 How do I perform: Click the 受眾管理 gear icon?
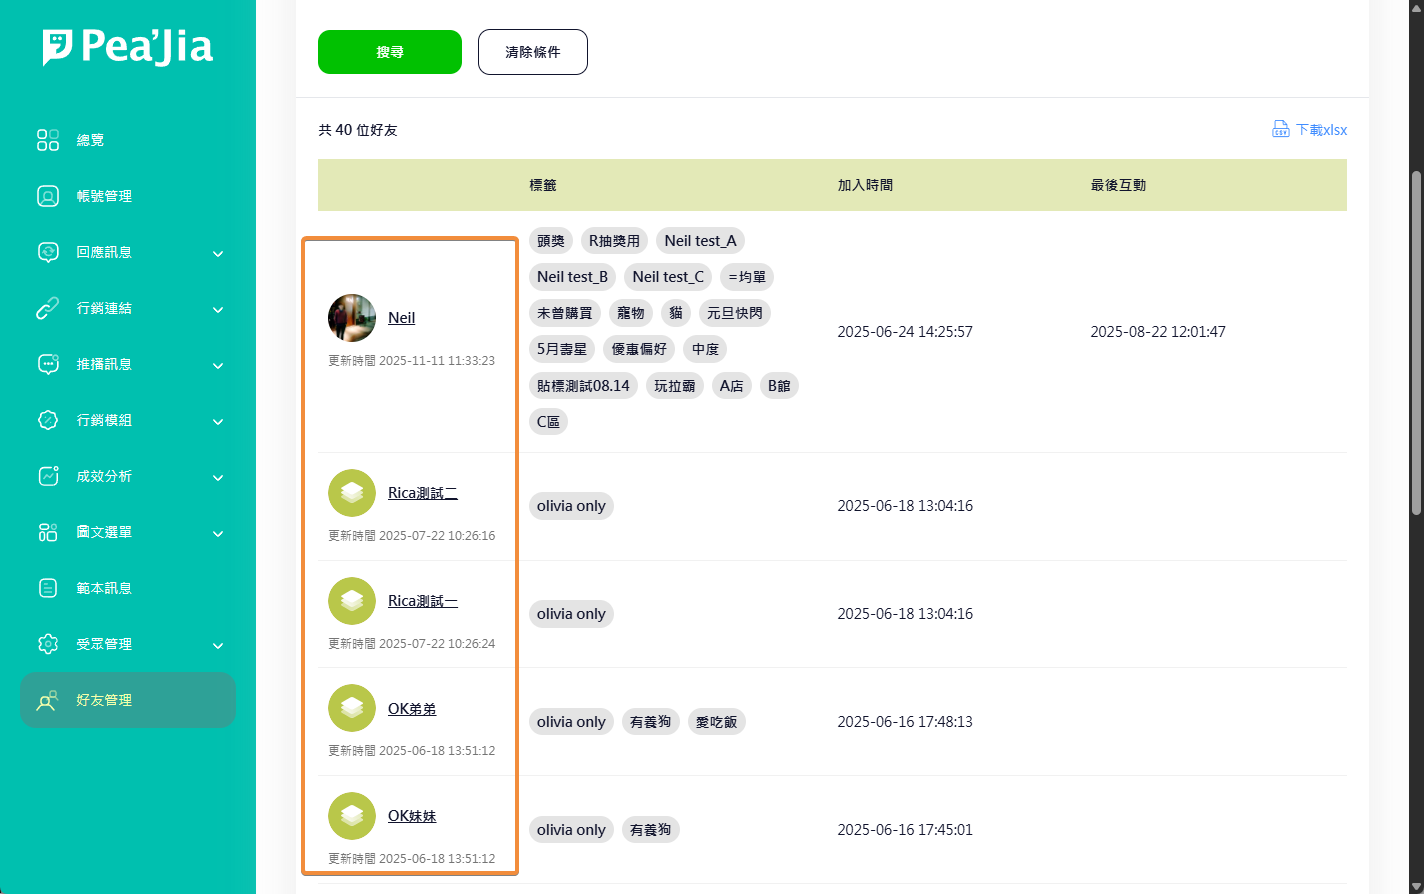point(48,644)
